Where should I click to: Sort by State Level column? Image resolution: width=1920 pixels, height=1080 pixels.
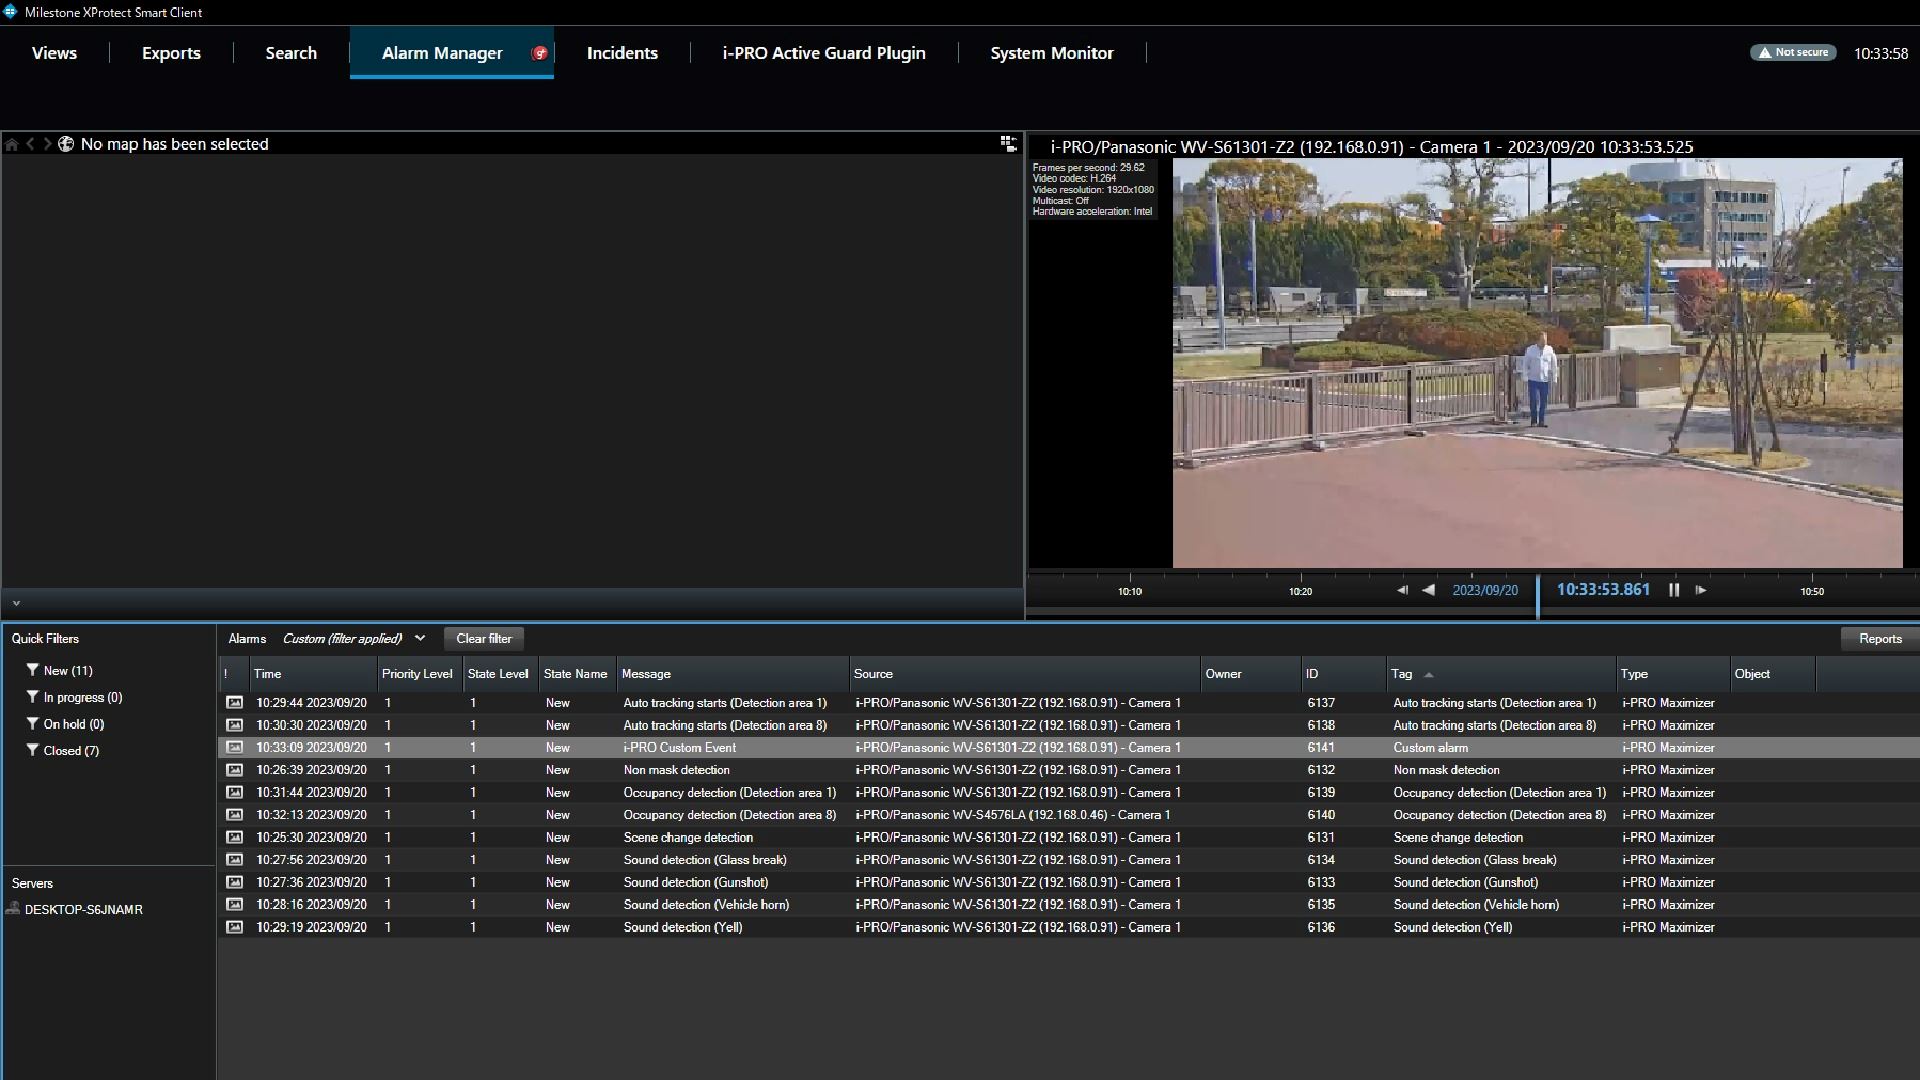tap(500, 674)
